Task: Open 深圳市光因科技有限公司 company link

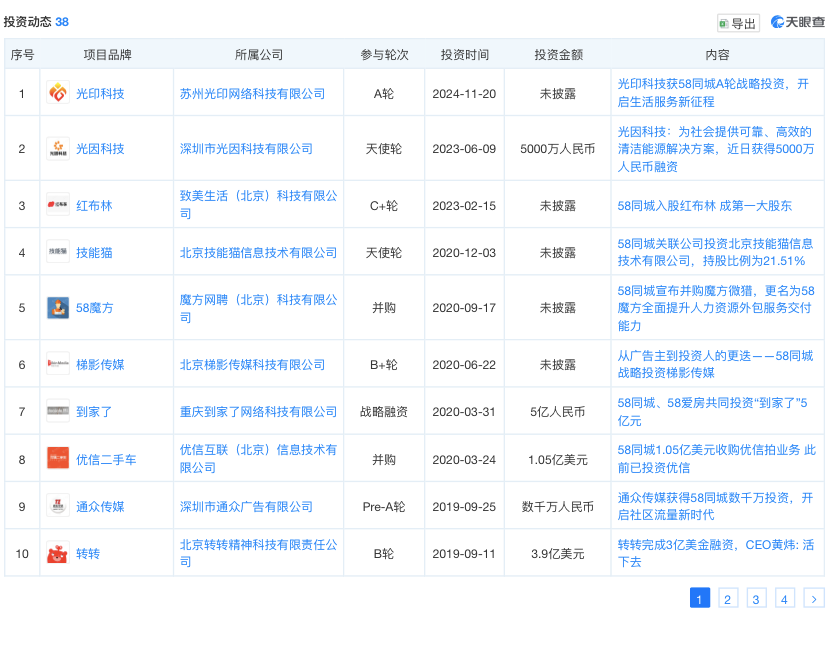Action: point(247,148)
